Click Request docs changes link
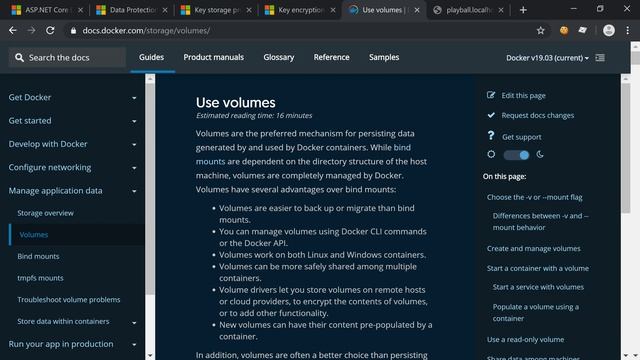This screenshot has height=360, width=640. pyautogui.click(x=538, y=116)
